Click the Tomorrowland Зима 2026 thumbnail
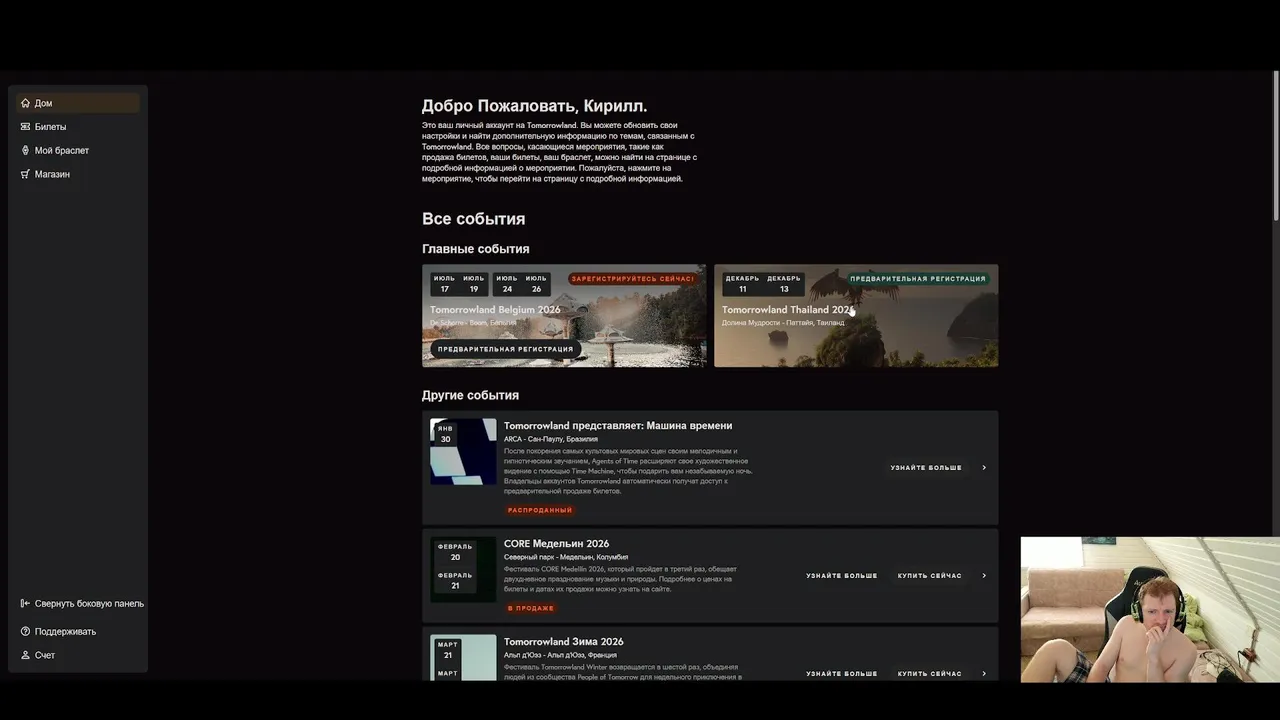Image resolution: width=1280 pixels, height=720 pixels. click(x=463, y=658)
